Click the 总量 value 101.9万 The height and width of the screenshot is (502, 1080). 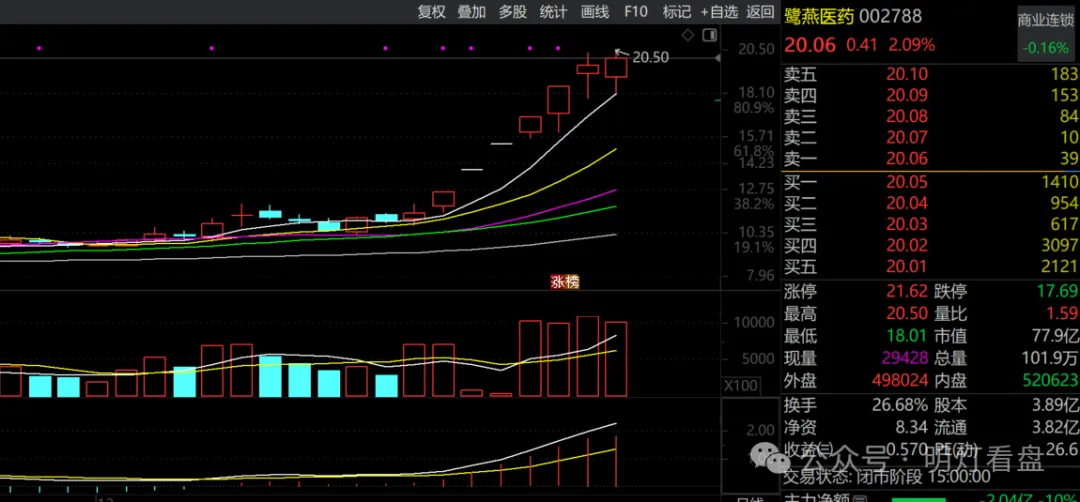1050,357
